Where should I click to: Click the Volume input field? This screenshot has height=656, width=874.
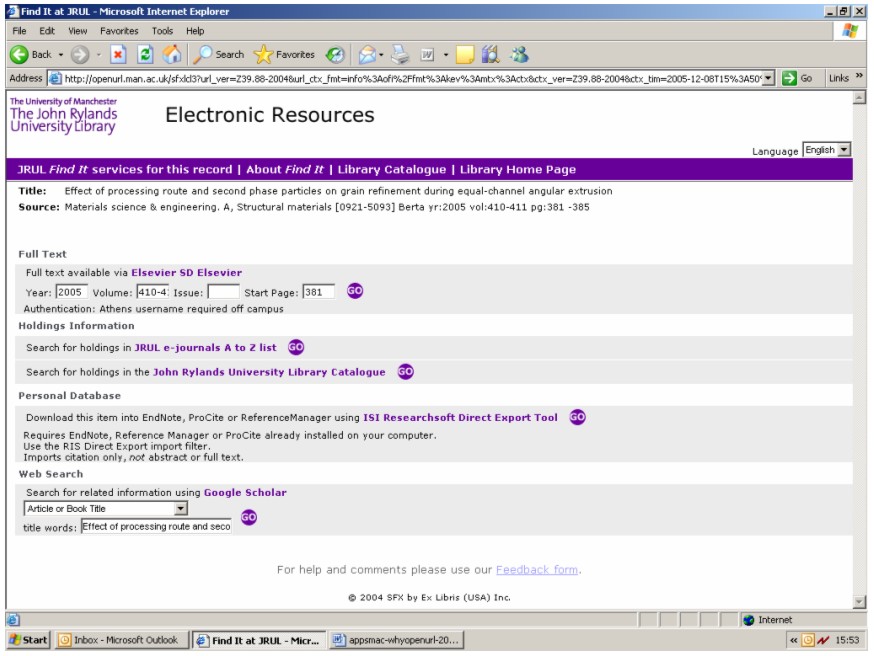click(x=153, y=292)
